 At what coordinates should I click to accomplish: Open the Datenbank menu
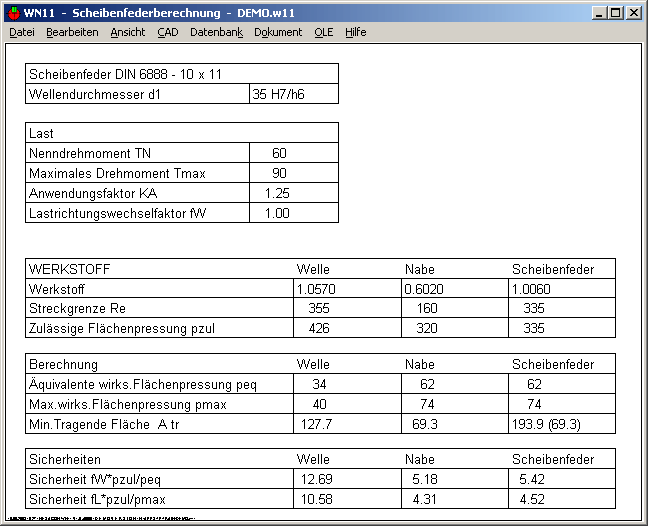click(x=216, y=32)
